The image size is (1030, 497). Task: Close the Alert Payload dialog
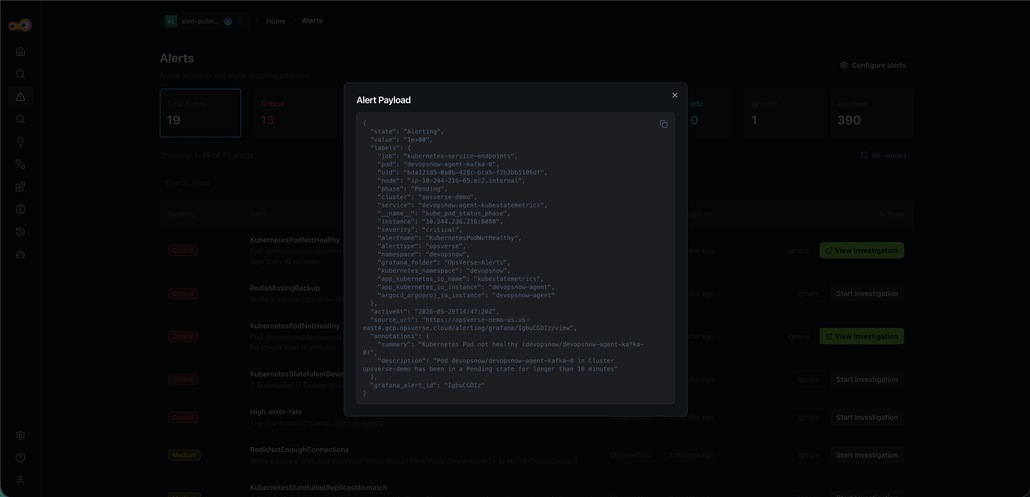(675, 95)
